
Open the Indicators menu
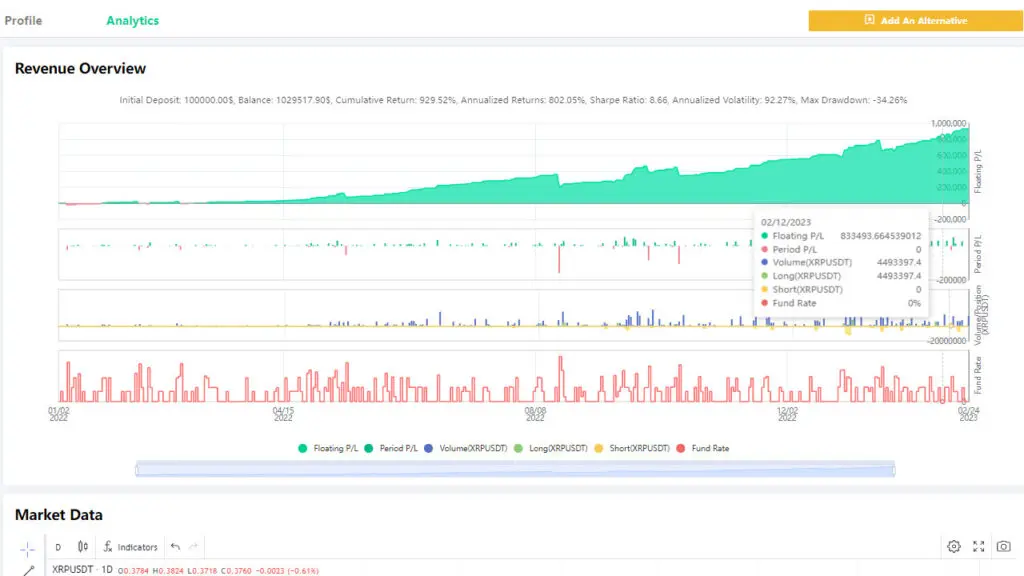point(129,547)
